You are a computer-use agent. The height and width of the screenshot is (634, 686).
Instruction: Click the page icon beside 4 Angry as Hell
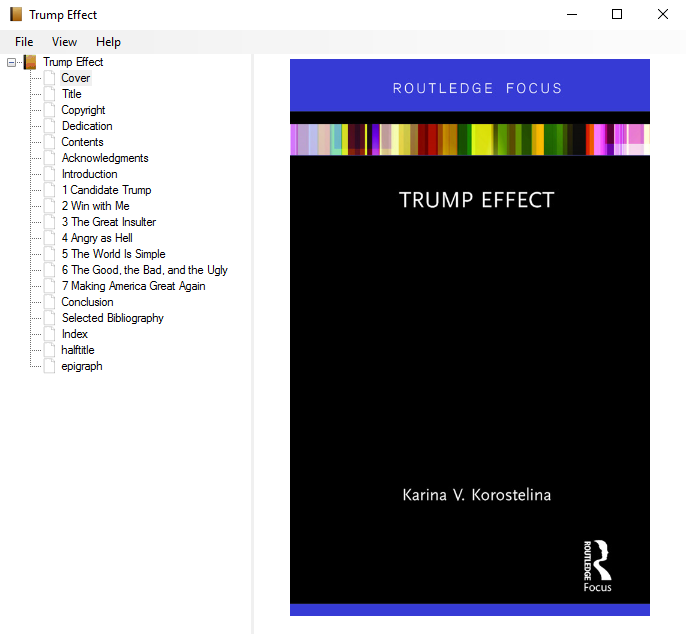point(49,238)
